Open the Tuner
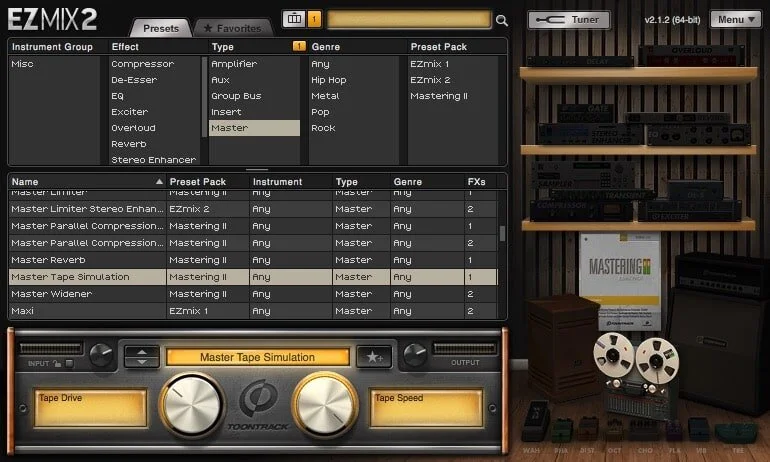Screen dimensions: 770x462 [569, 20]
